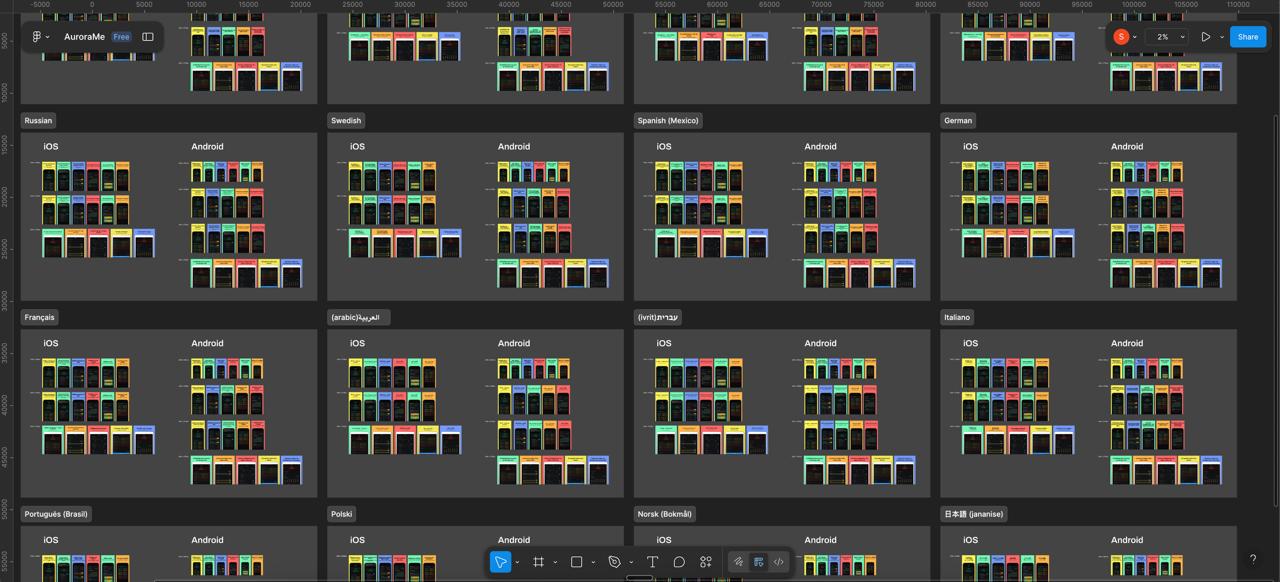Expand shape tools chevron
Screen dimensions: 1280x582
click(593, 562)
